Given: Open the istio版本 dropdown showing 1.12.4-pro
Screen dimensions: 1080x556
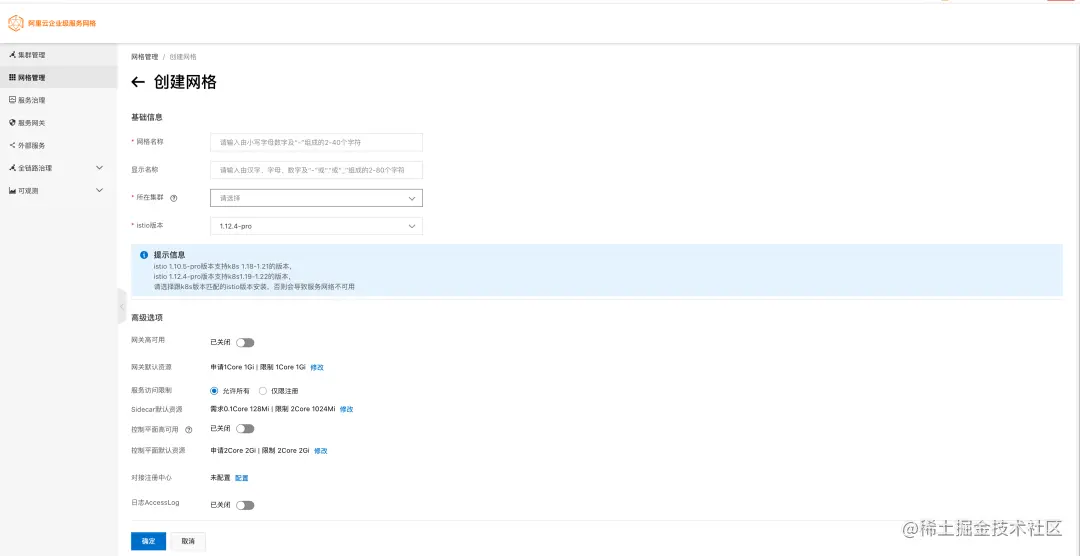Looking at the screenshot, I should pos(316,226).
